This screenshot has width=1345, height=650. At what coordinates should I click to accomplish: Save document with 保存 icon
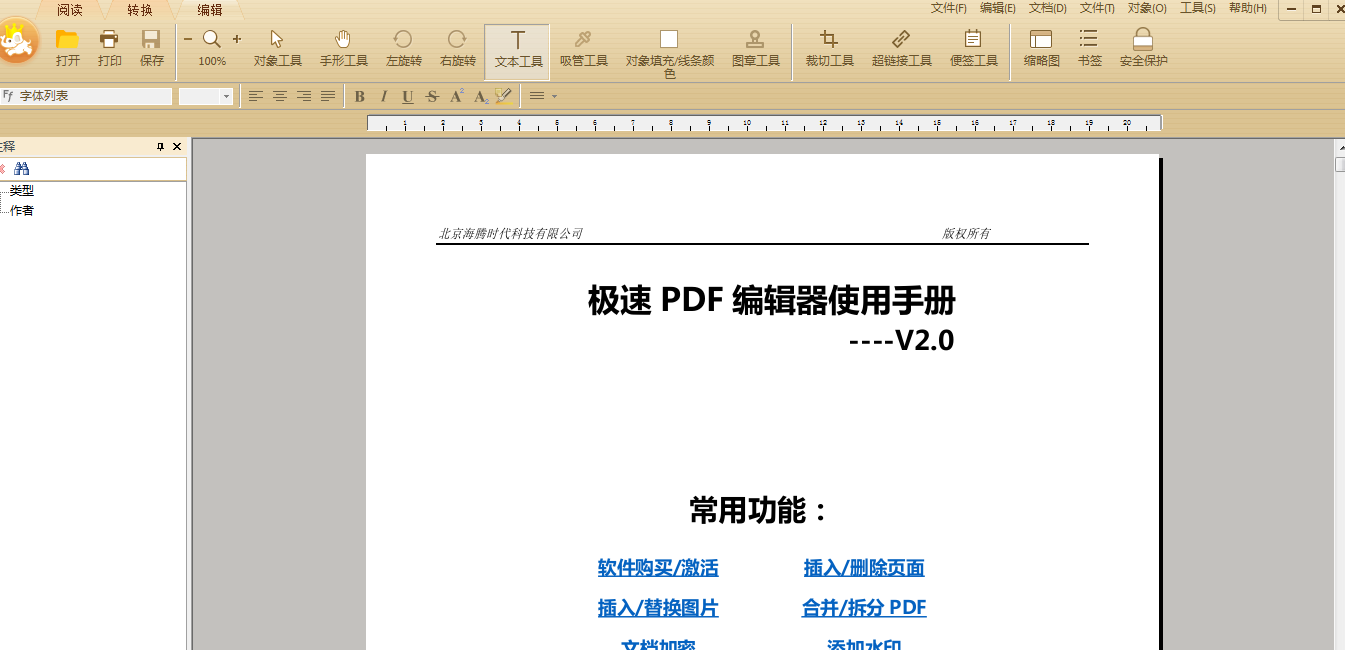pyautogui.click(x=152, y=47)
